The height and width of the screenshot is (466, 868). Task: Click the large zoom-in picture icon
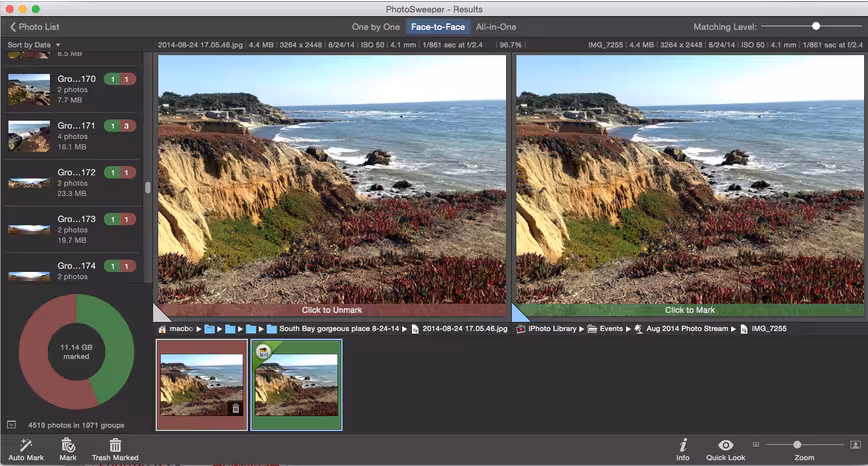point(855,444)
